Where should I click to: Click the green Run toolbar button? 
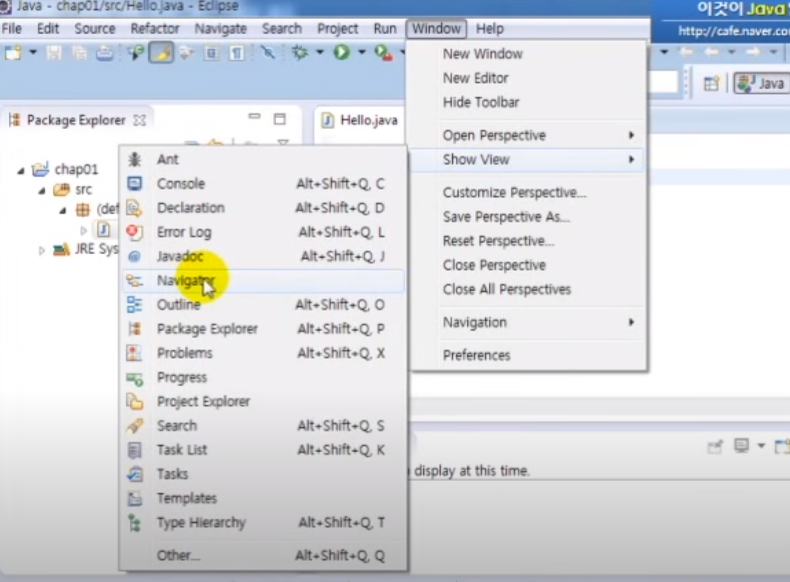[342, 52]
